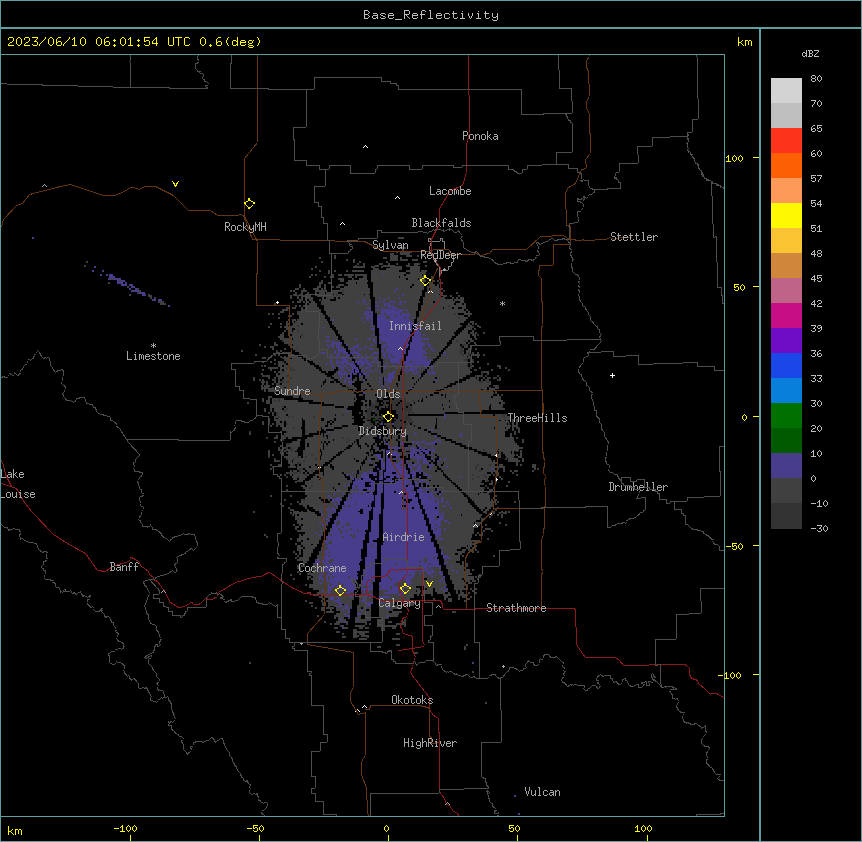Click the Strathmore town label
Viewport: 862px width, 842px height.
[516, 608]
